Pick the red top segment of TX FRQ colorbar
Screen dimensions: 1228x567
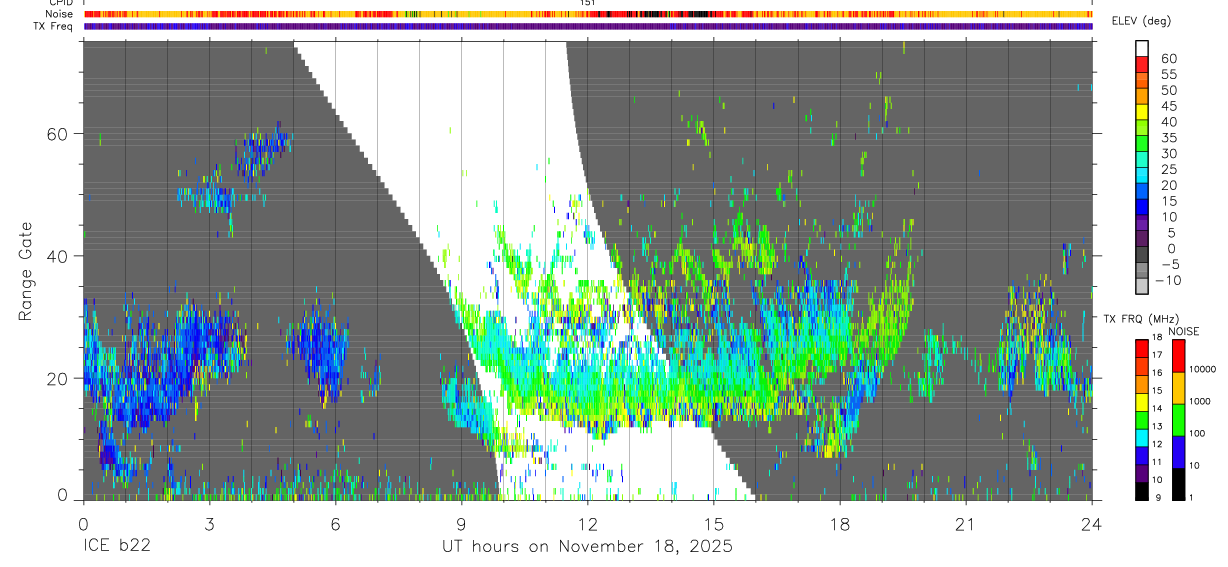click(1141, 348)
